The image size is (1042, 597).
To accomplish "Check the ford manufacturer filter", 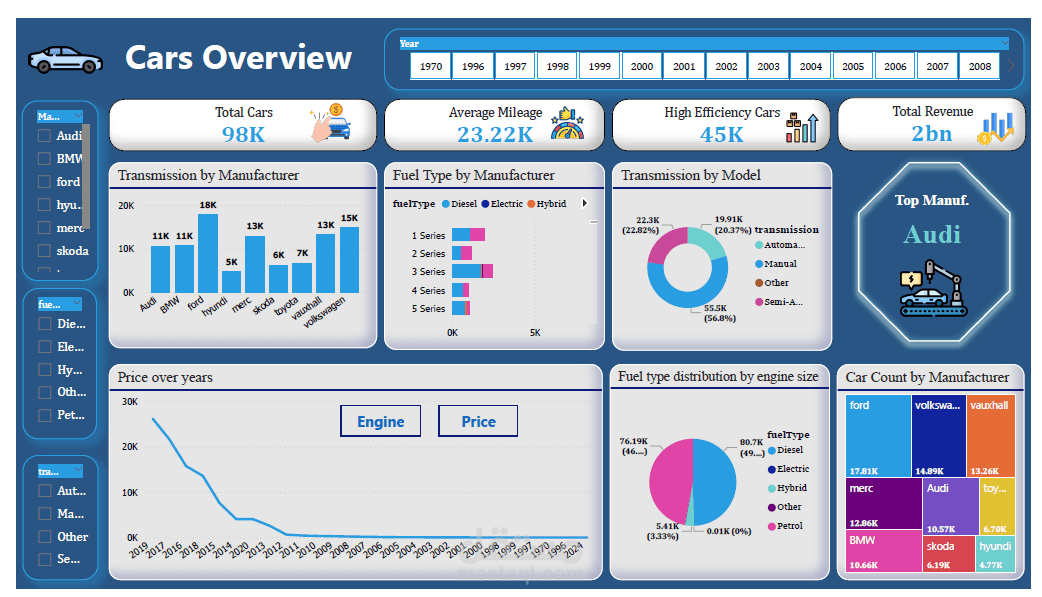I will pos(45,181).
